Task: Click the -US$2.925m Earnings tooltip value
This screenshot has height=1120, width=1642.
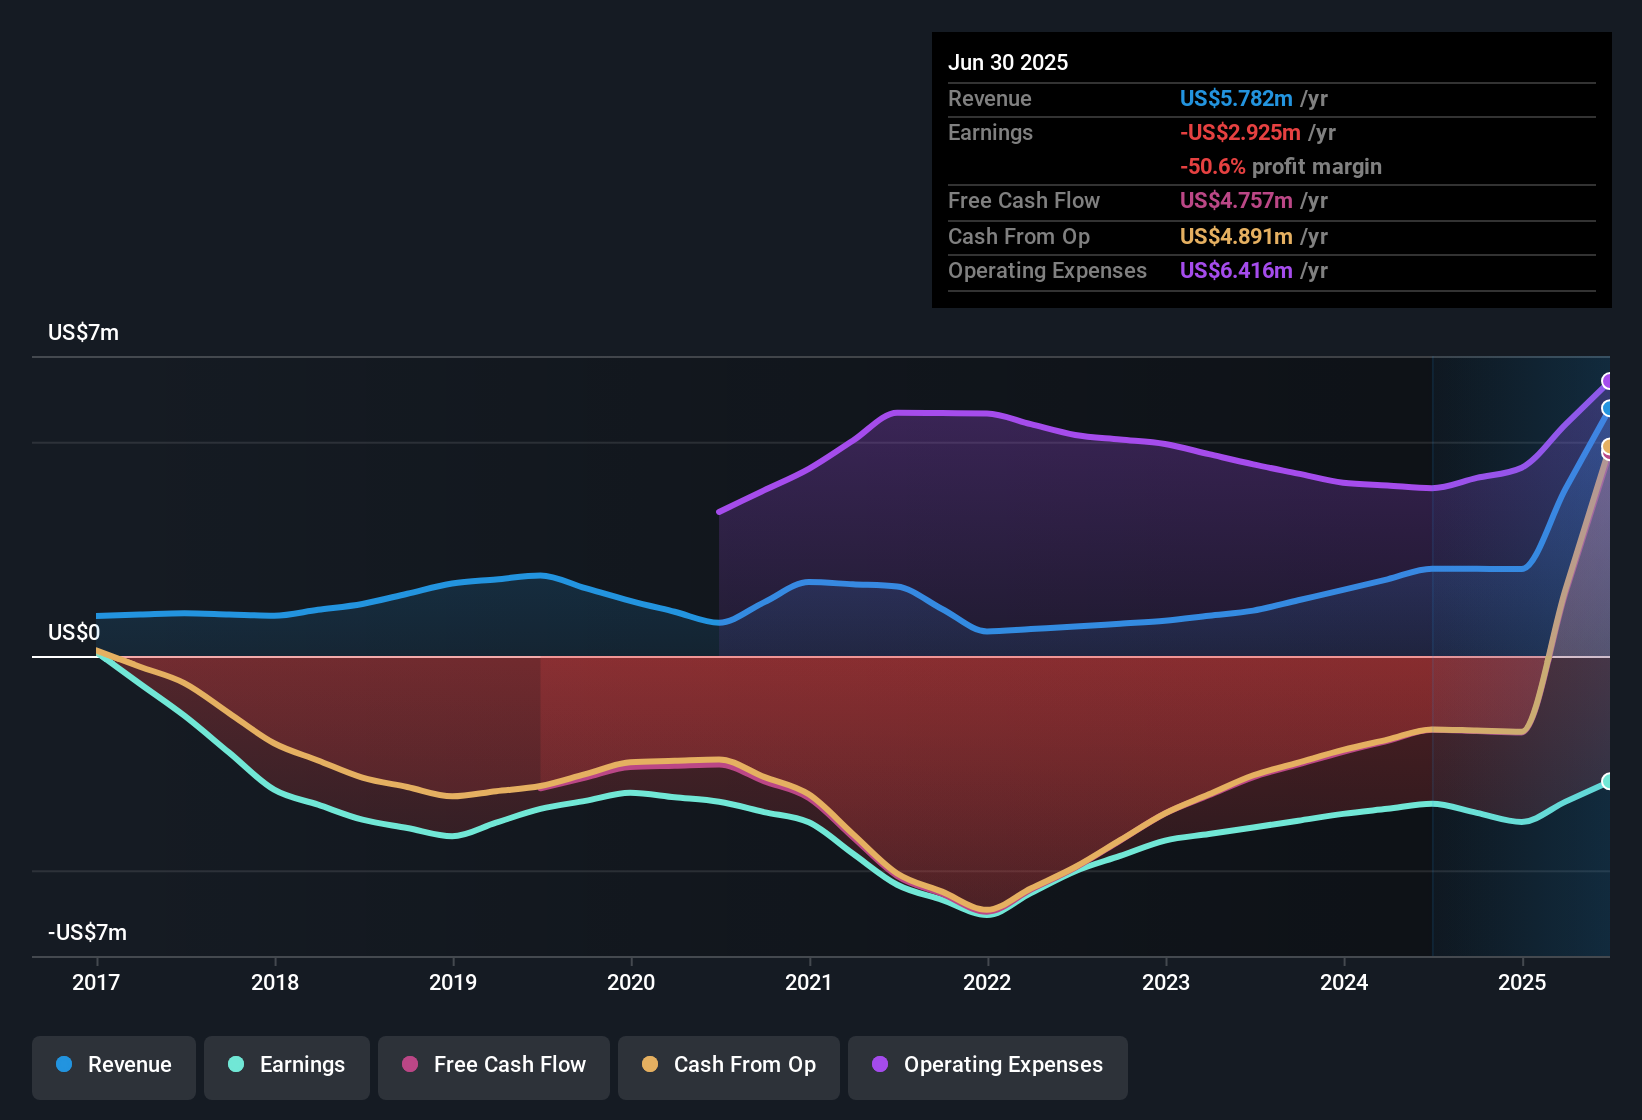Action: tap(1240, 133)
